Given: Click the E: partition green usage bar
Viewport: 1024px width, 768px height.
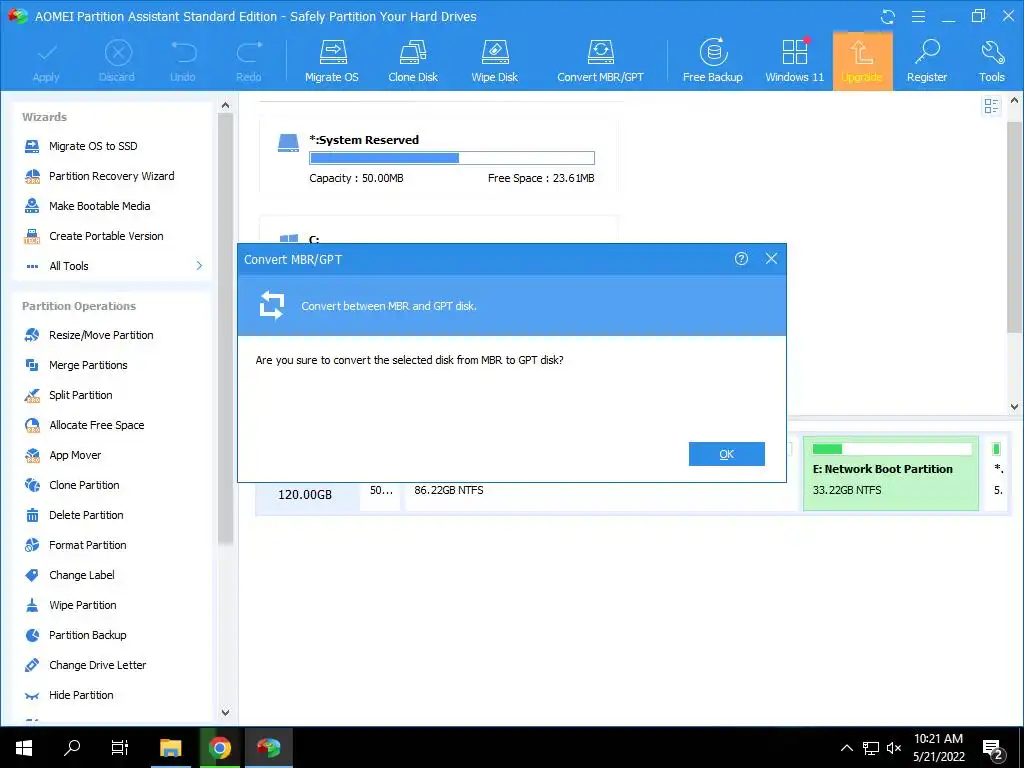Looking at the screenshot, I should (x=891, y=449).
